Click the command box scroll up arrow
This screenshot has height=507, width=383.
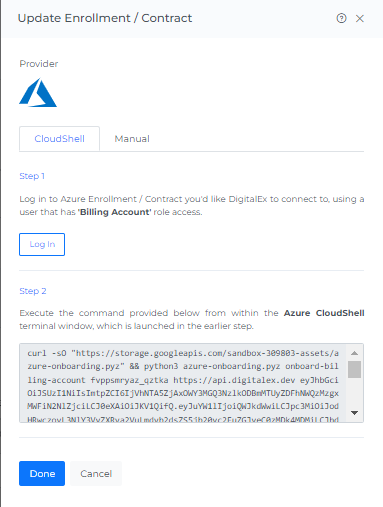[x=354, y=353]
